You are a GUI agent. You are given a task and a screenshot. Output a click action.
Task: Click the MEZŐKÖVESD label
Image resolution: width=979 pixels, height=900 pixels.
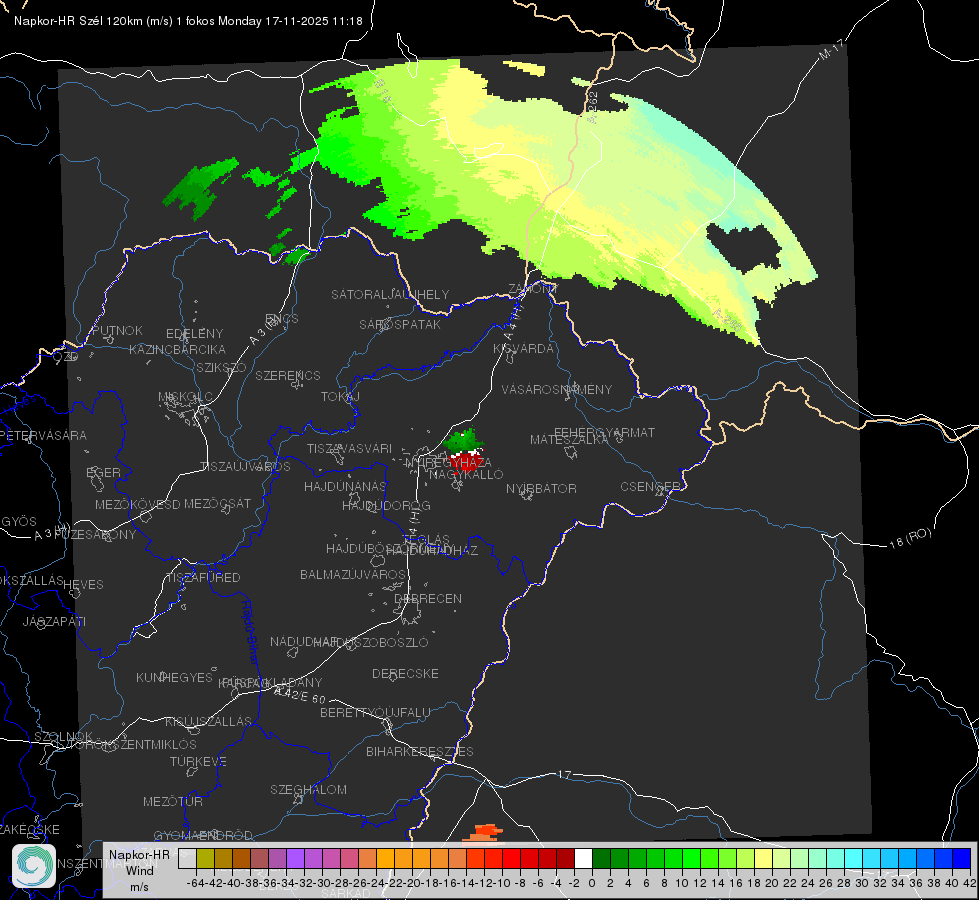pos(138,504)
